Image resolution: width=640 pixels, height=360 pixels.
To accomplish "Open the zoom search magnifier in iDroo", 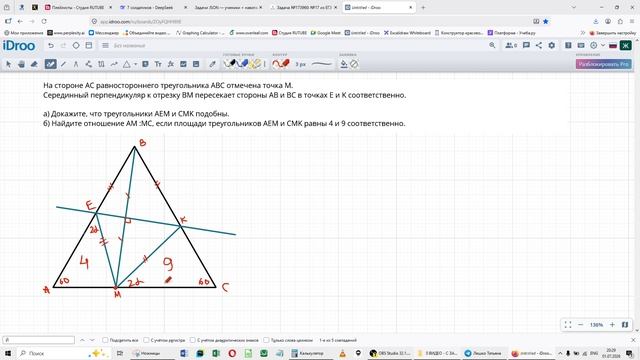I will pyautogui.click(x=492, y=46).
